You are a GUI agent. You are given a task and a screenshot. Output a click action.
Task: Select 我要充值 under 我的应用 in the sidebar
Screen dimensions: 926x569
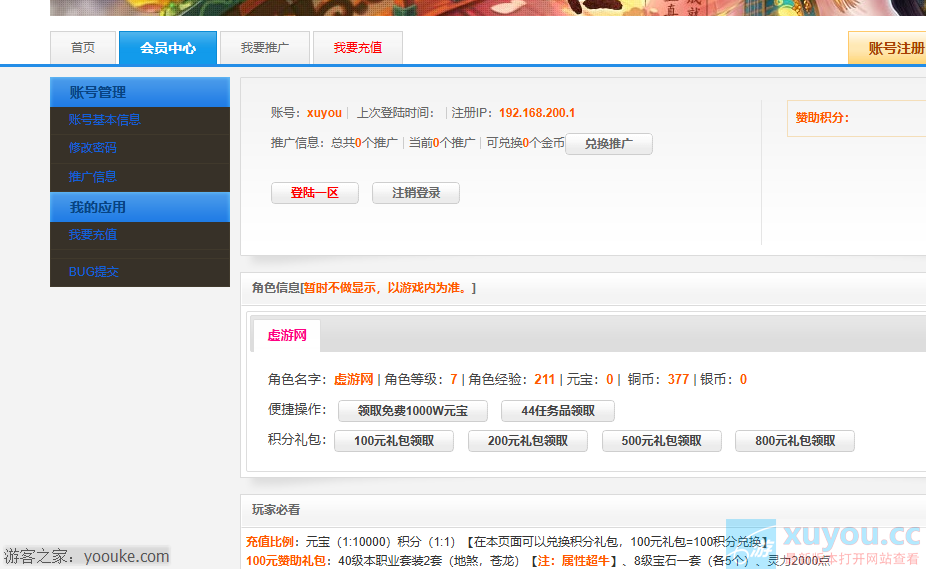93,235
